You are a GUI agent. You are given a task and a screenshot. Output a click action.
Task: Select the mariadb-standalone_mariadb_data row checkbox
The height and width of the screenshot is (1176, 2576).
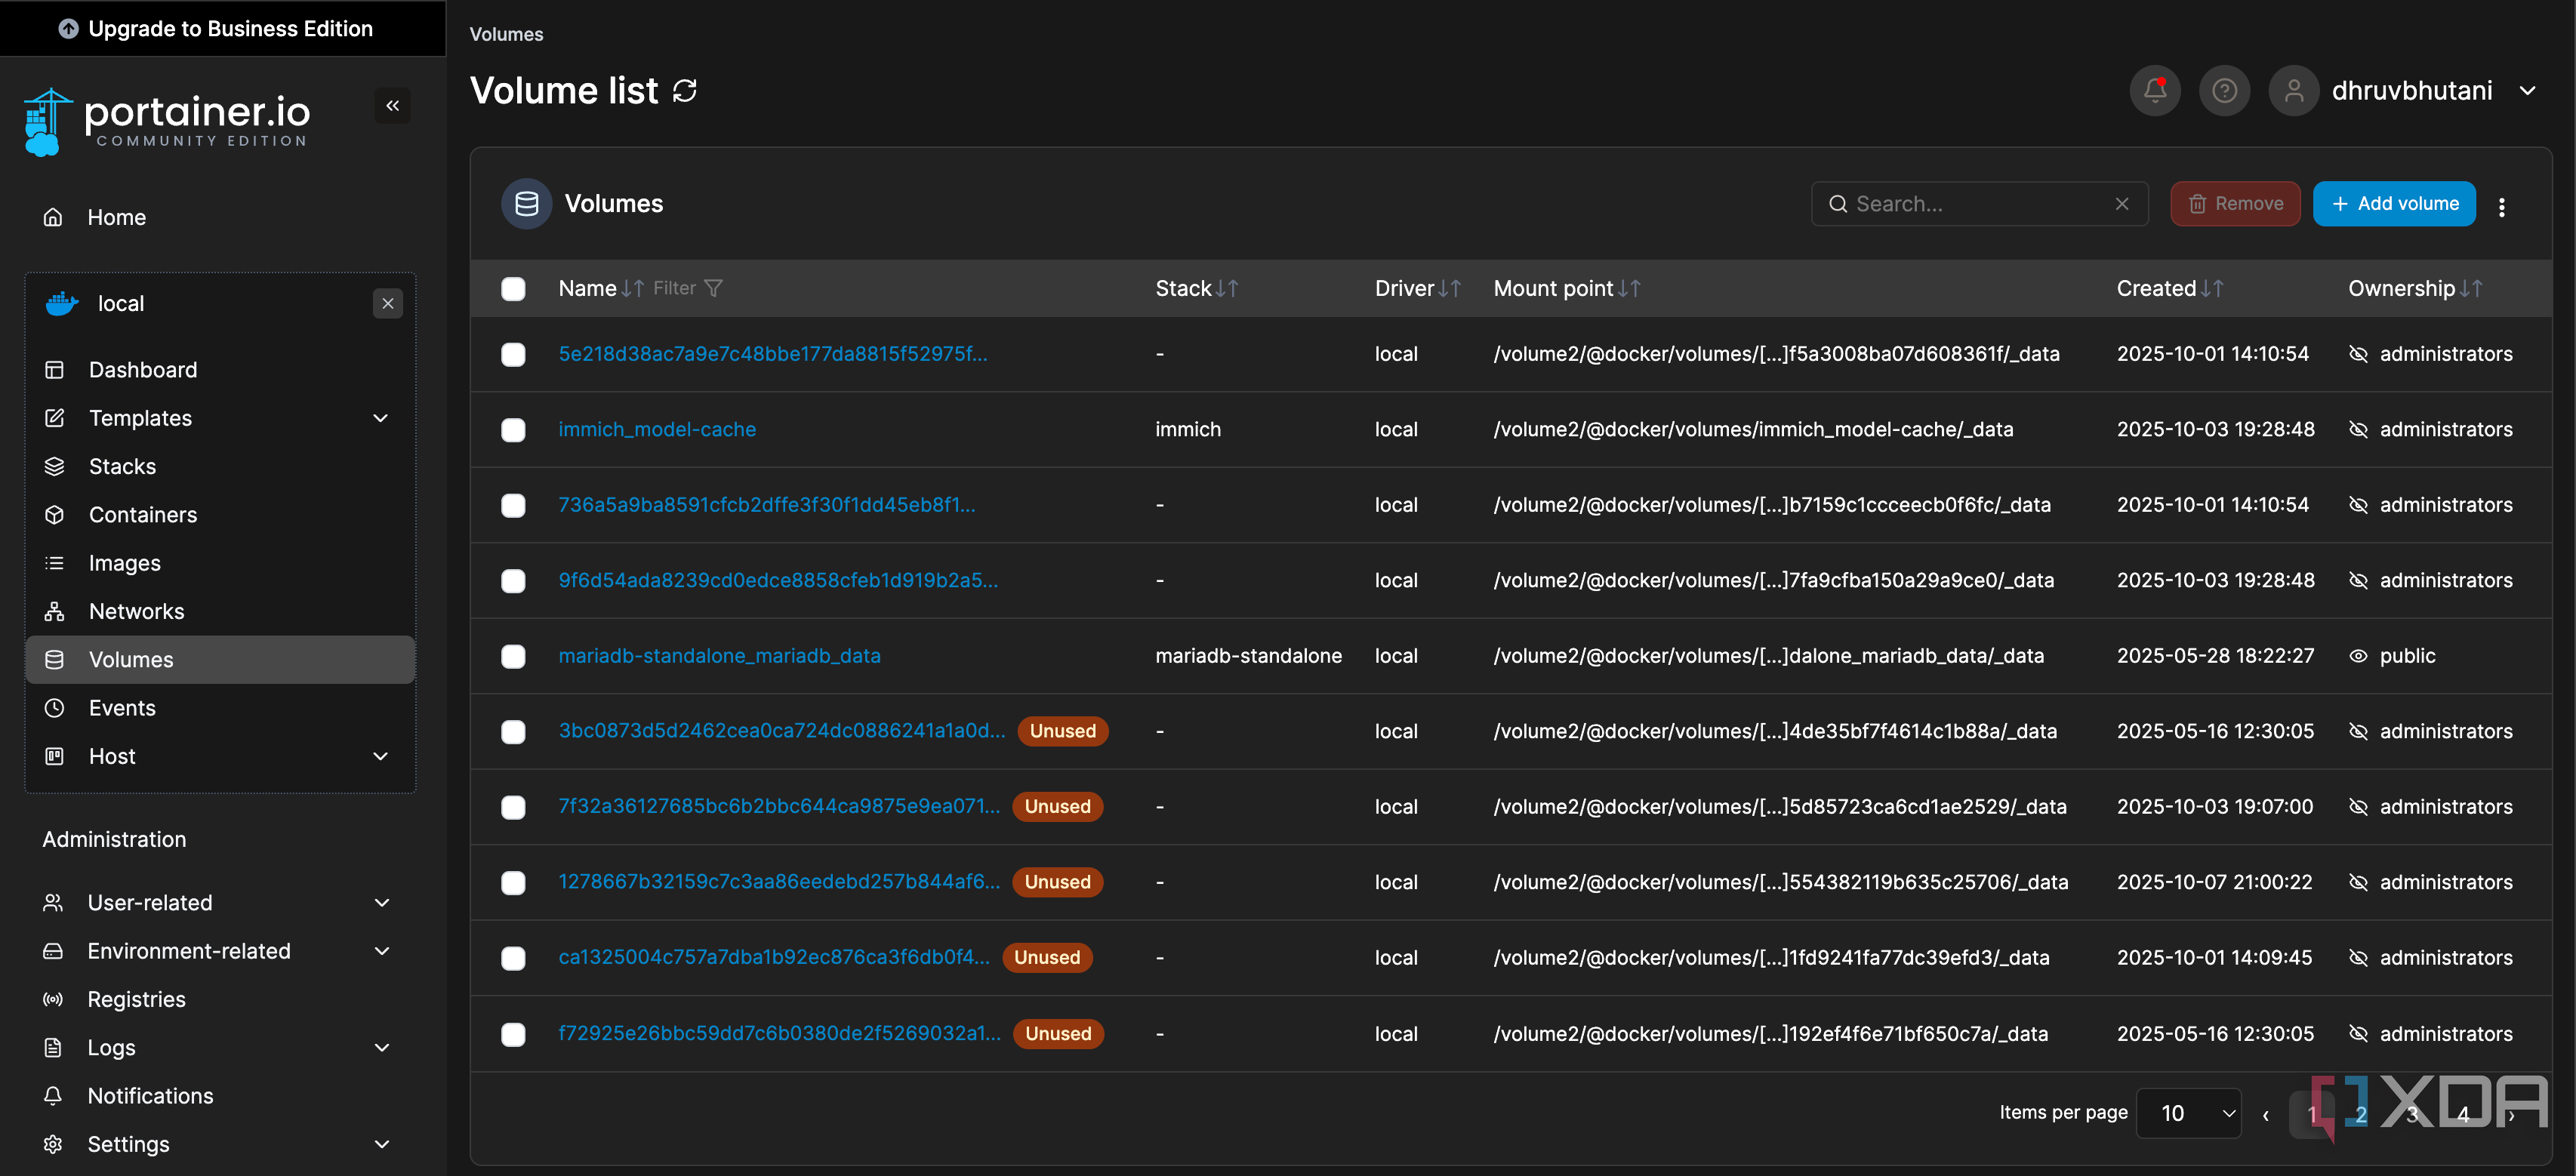point(513,656)
